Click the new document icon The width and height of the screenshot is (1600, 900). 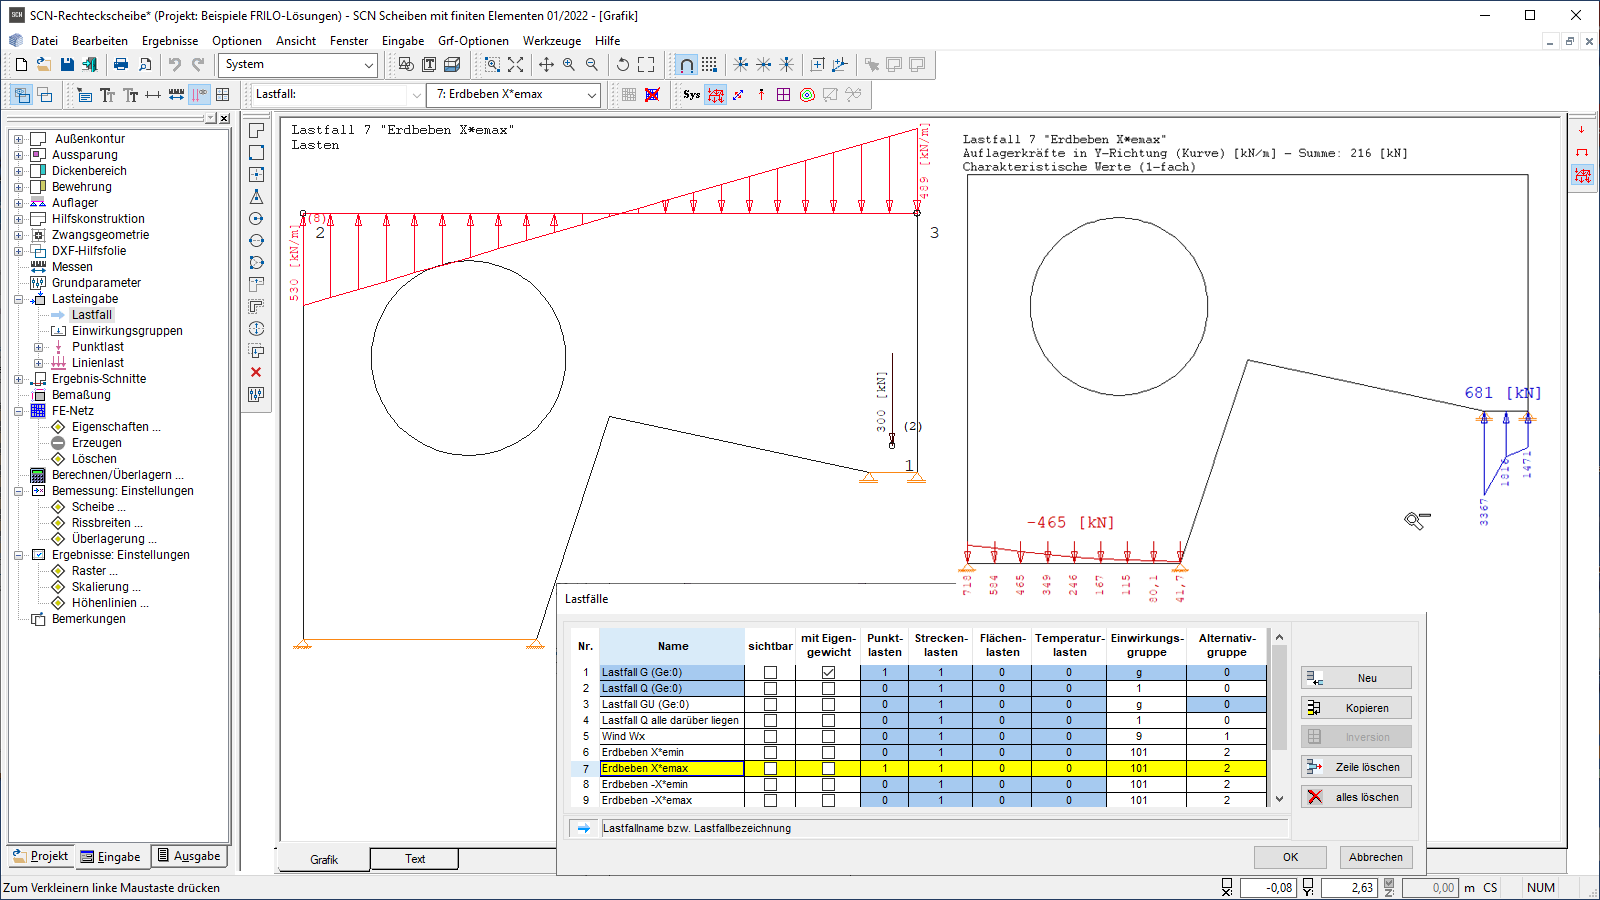21,64
